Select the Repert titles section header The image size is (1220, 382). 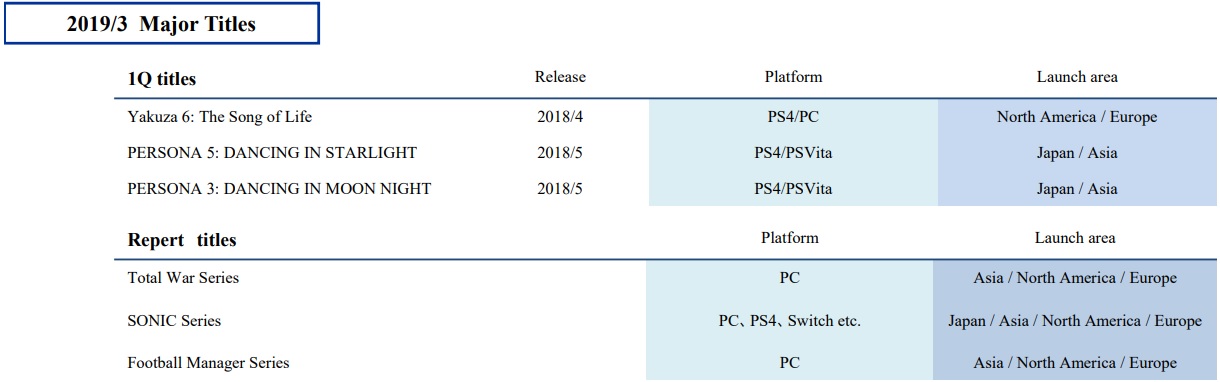(182, 240)
